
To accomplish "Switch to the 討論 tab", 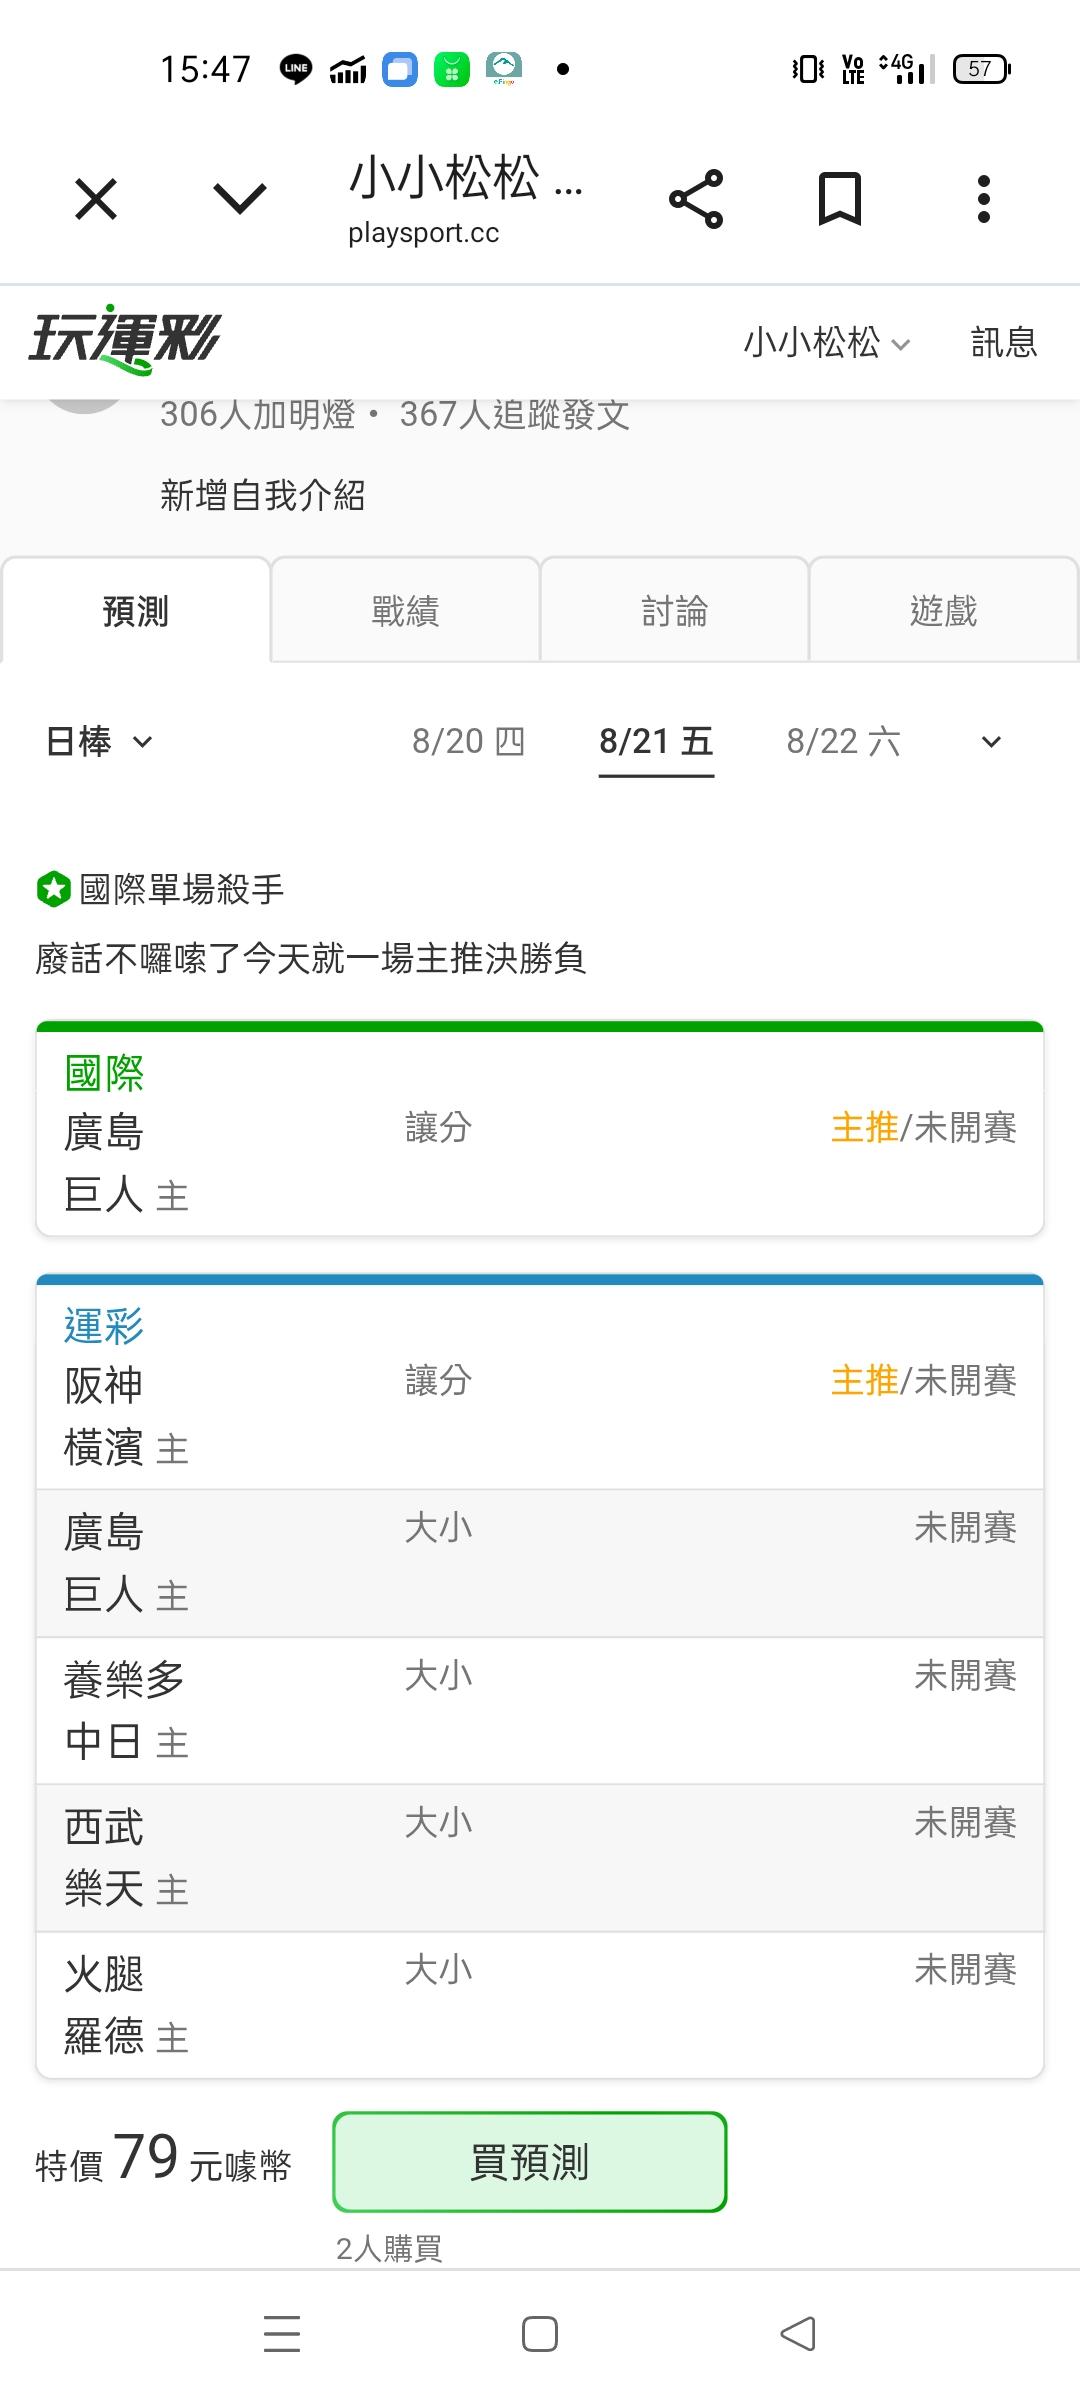I will point(674,610).
